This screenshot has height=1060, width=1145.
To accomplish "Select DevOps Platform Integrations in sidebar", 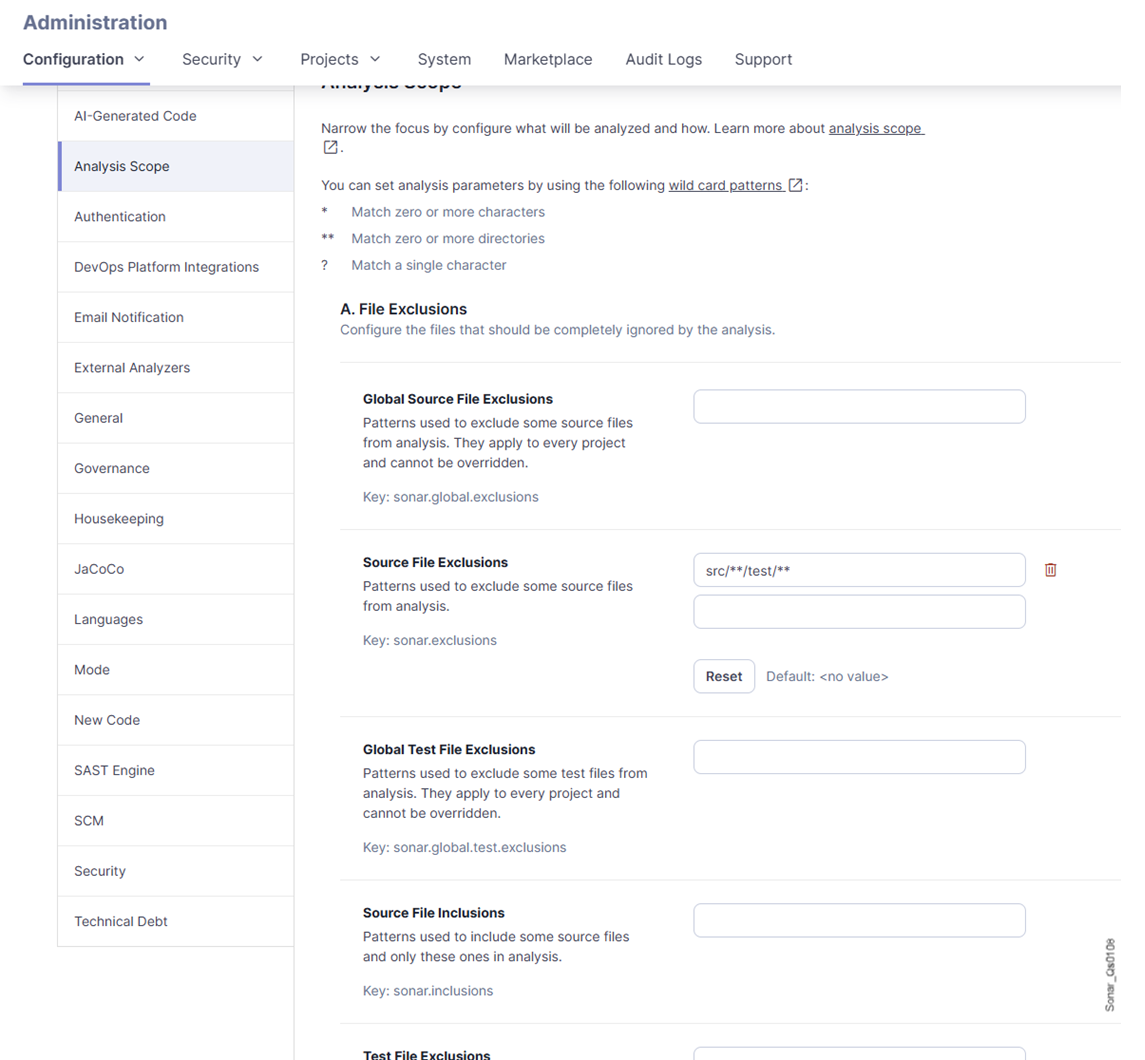I will click(166, 267).
